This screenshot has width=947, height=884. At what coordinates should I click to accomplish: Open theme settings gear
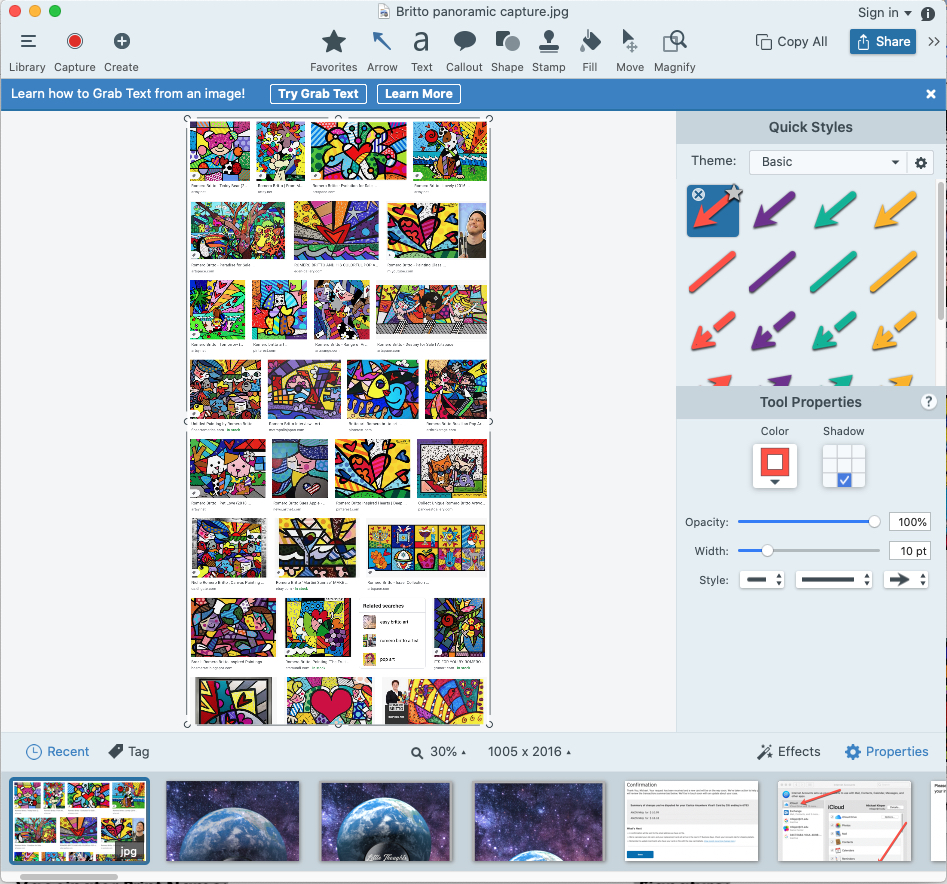click(920, 162)
